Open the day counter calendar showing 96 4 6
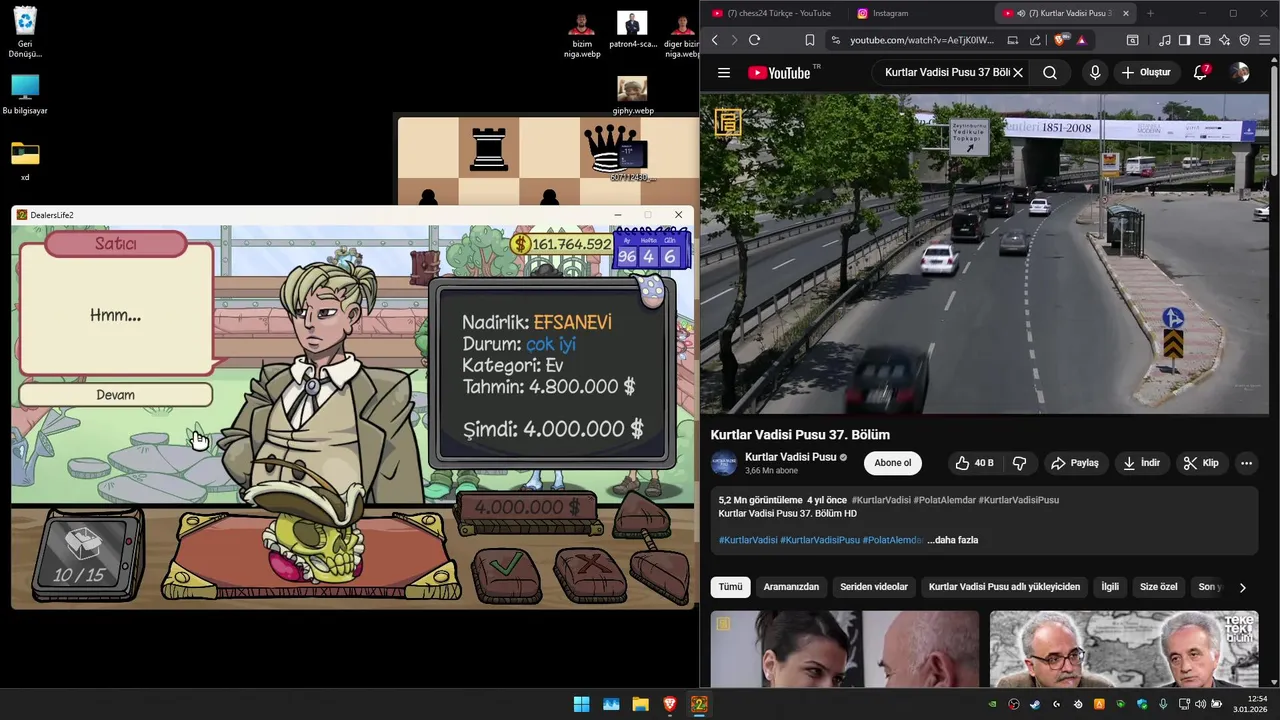Screen dimensions: 1280x720 650,251
